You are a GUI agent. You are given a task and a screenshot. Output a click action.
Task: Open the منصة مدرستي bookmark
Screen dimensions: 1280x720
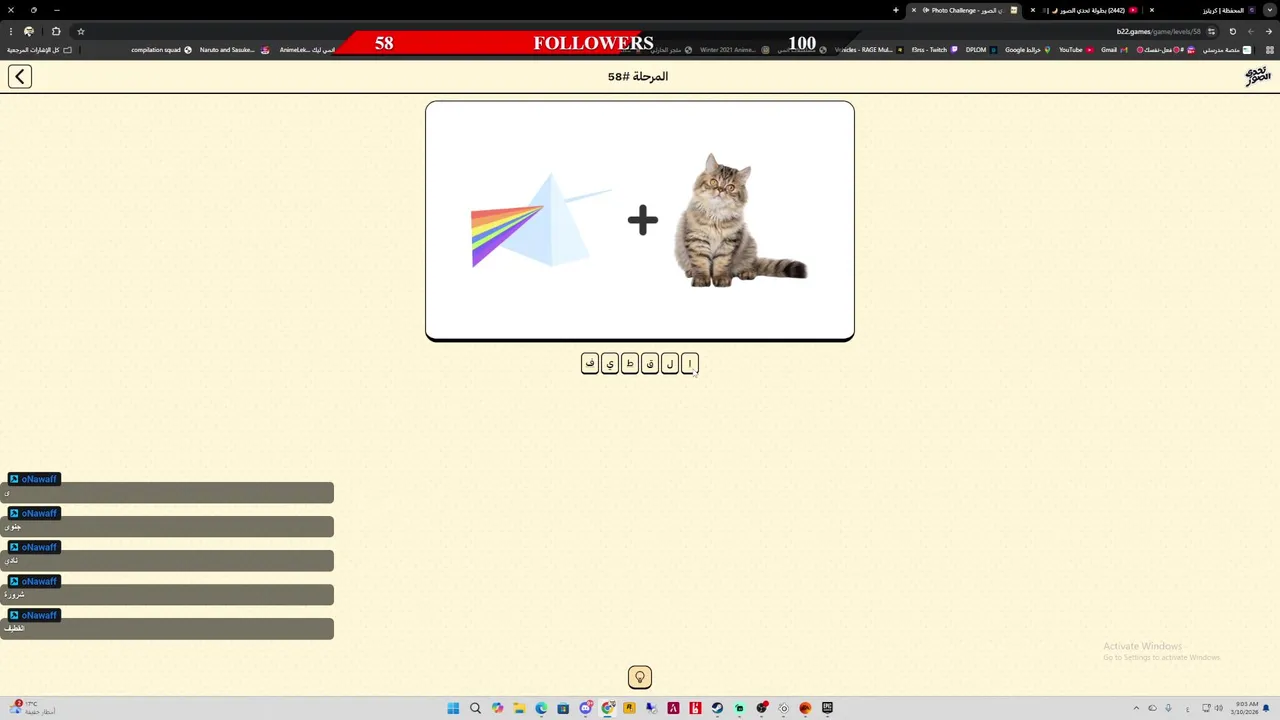tap(1226, 50)
